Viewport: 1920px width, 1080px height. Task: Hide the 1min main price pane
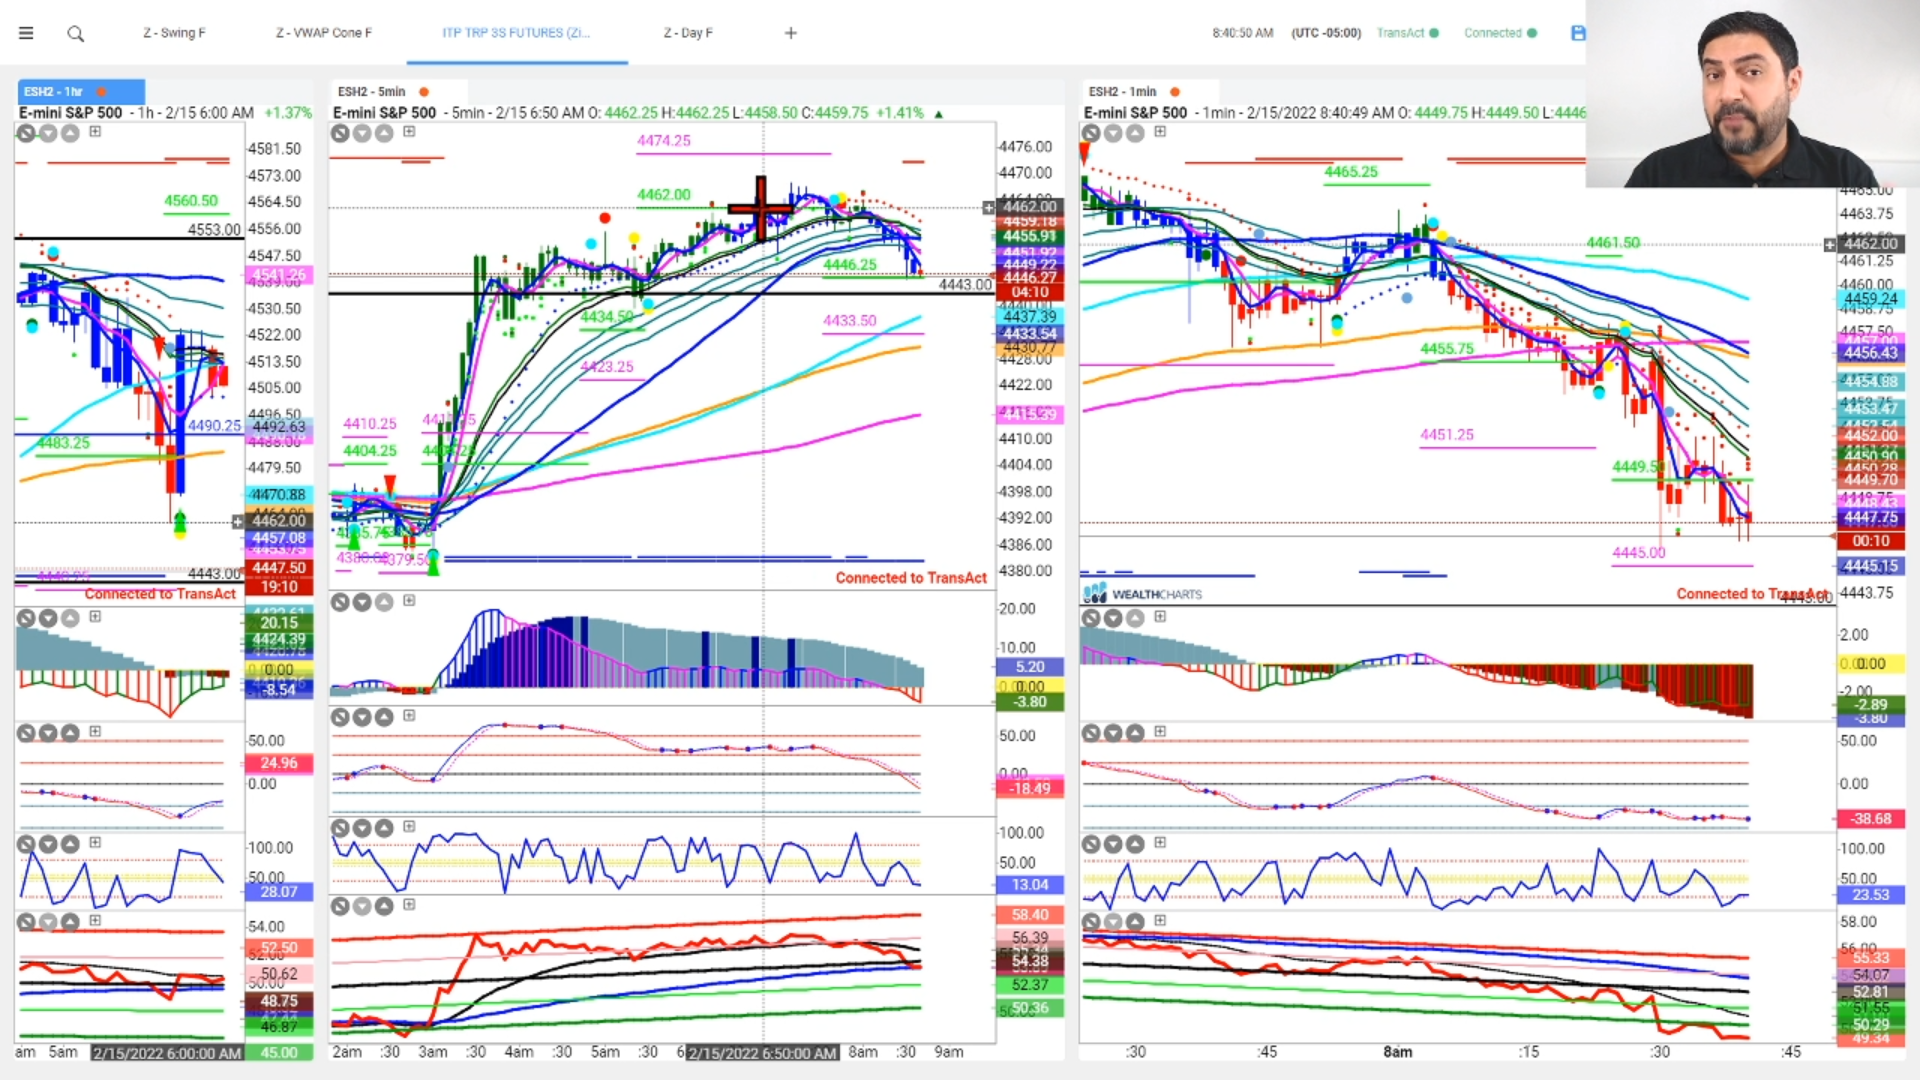pyautogui.click(x=1091, y=133)
